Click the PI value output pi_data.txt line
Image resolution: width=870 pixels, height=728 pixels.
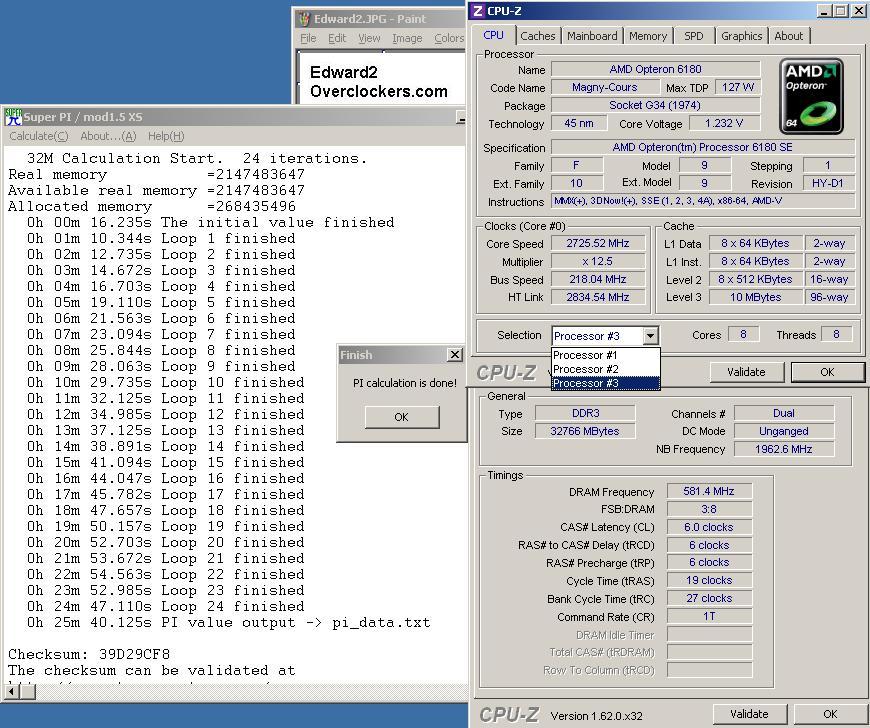(x=229, y=623)
